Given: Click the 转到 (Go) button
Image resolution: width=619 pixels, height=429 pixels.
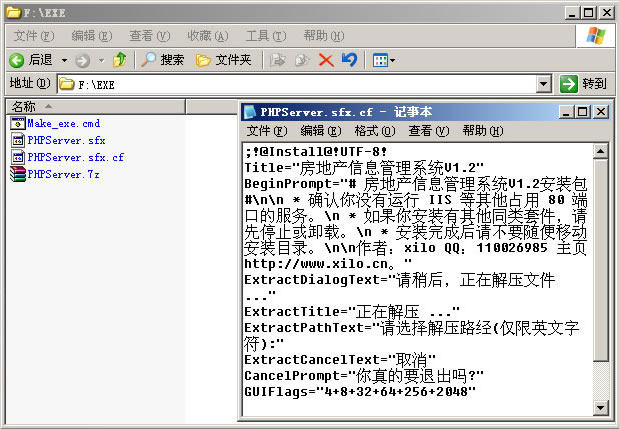Looking at the screenshot, I should 584,85.
